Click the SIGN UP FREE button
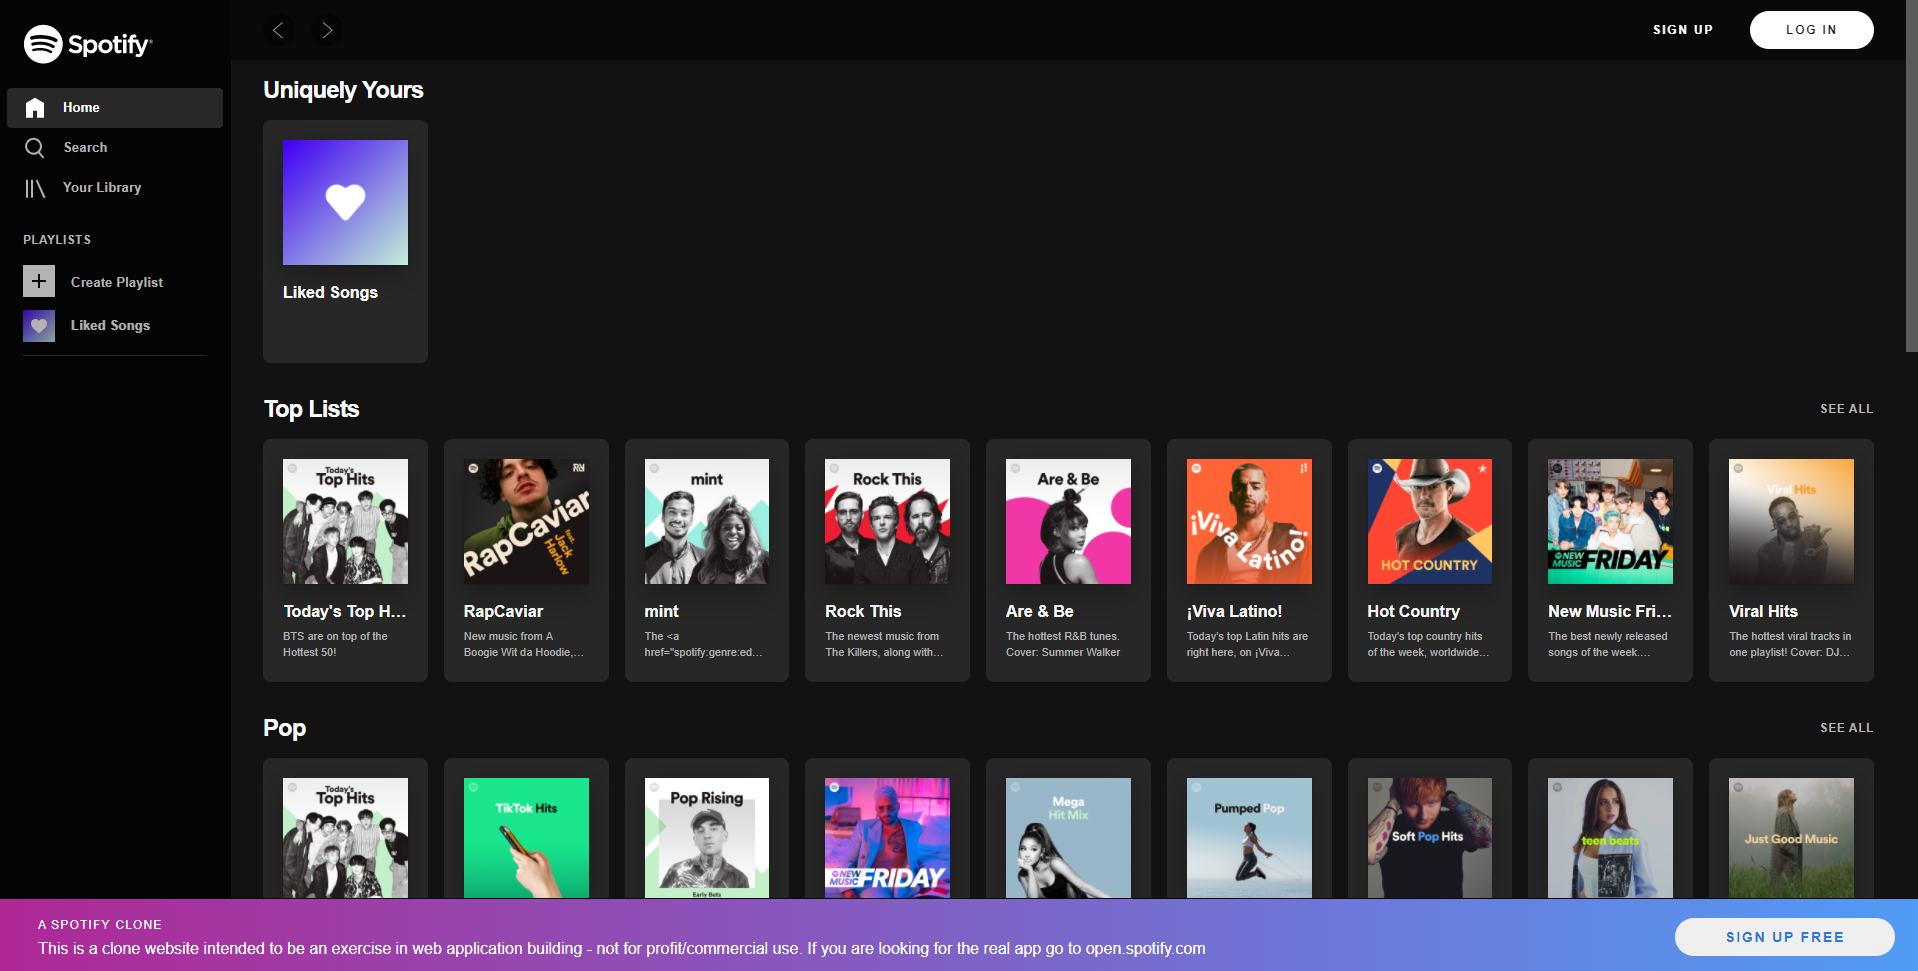The height and width of the screenshot is (971, 1918). click(1784, 937)
